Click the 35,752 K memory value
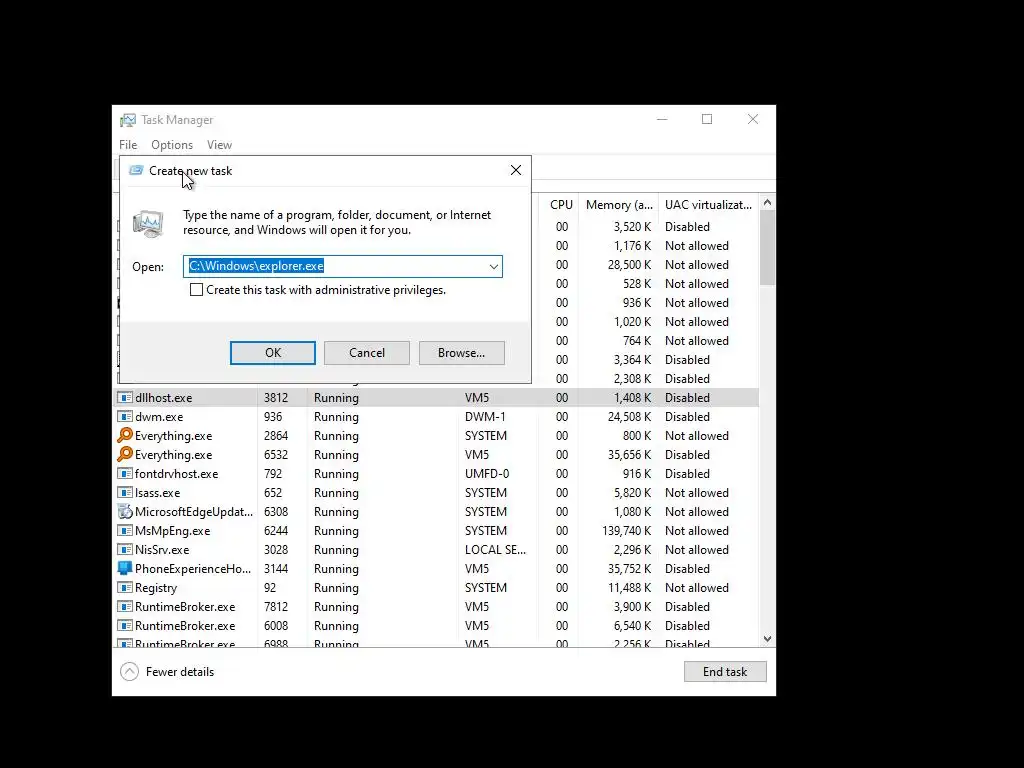The image size is (1024, 768). click(629, 568)
